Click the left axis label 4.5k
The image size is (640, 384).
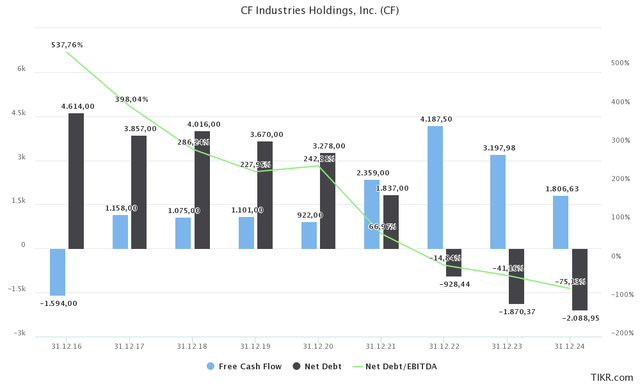(18, 113)
